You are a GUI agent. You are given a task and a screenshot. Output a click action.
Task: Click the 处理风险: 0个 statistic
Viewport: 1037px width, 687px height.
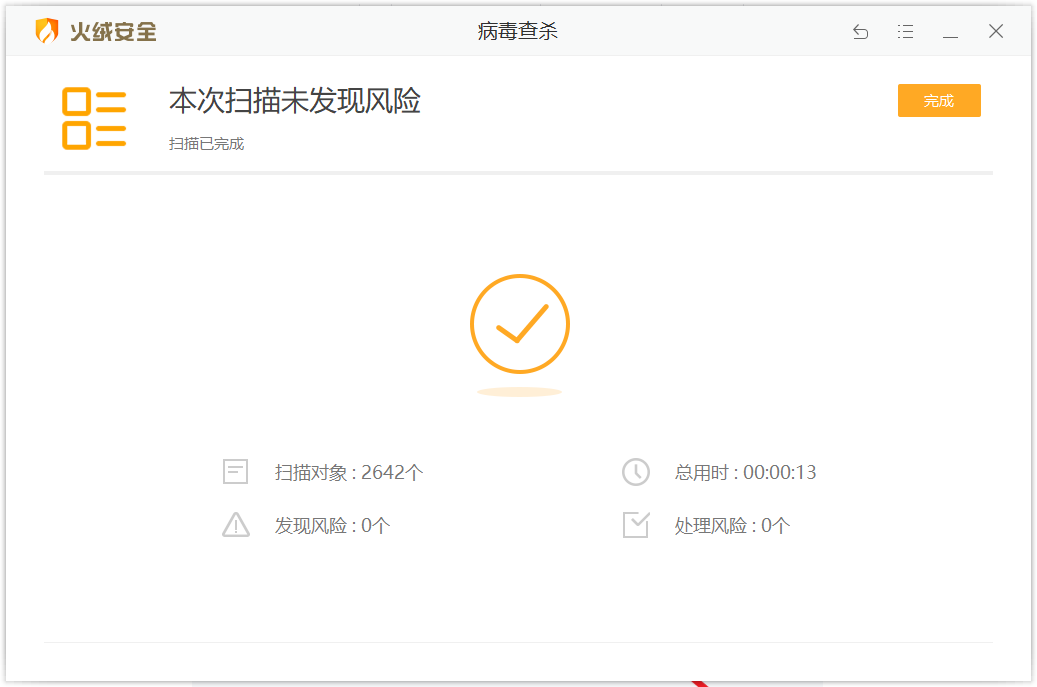pyautogui.click(x=731, y=524)
